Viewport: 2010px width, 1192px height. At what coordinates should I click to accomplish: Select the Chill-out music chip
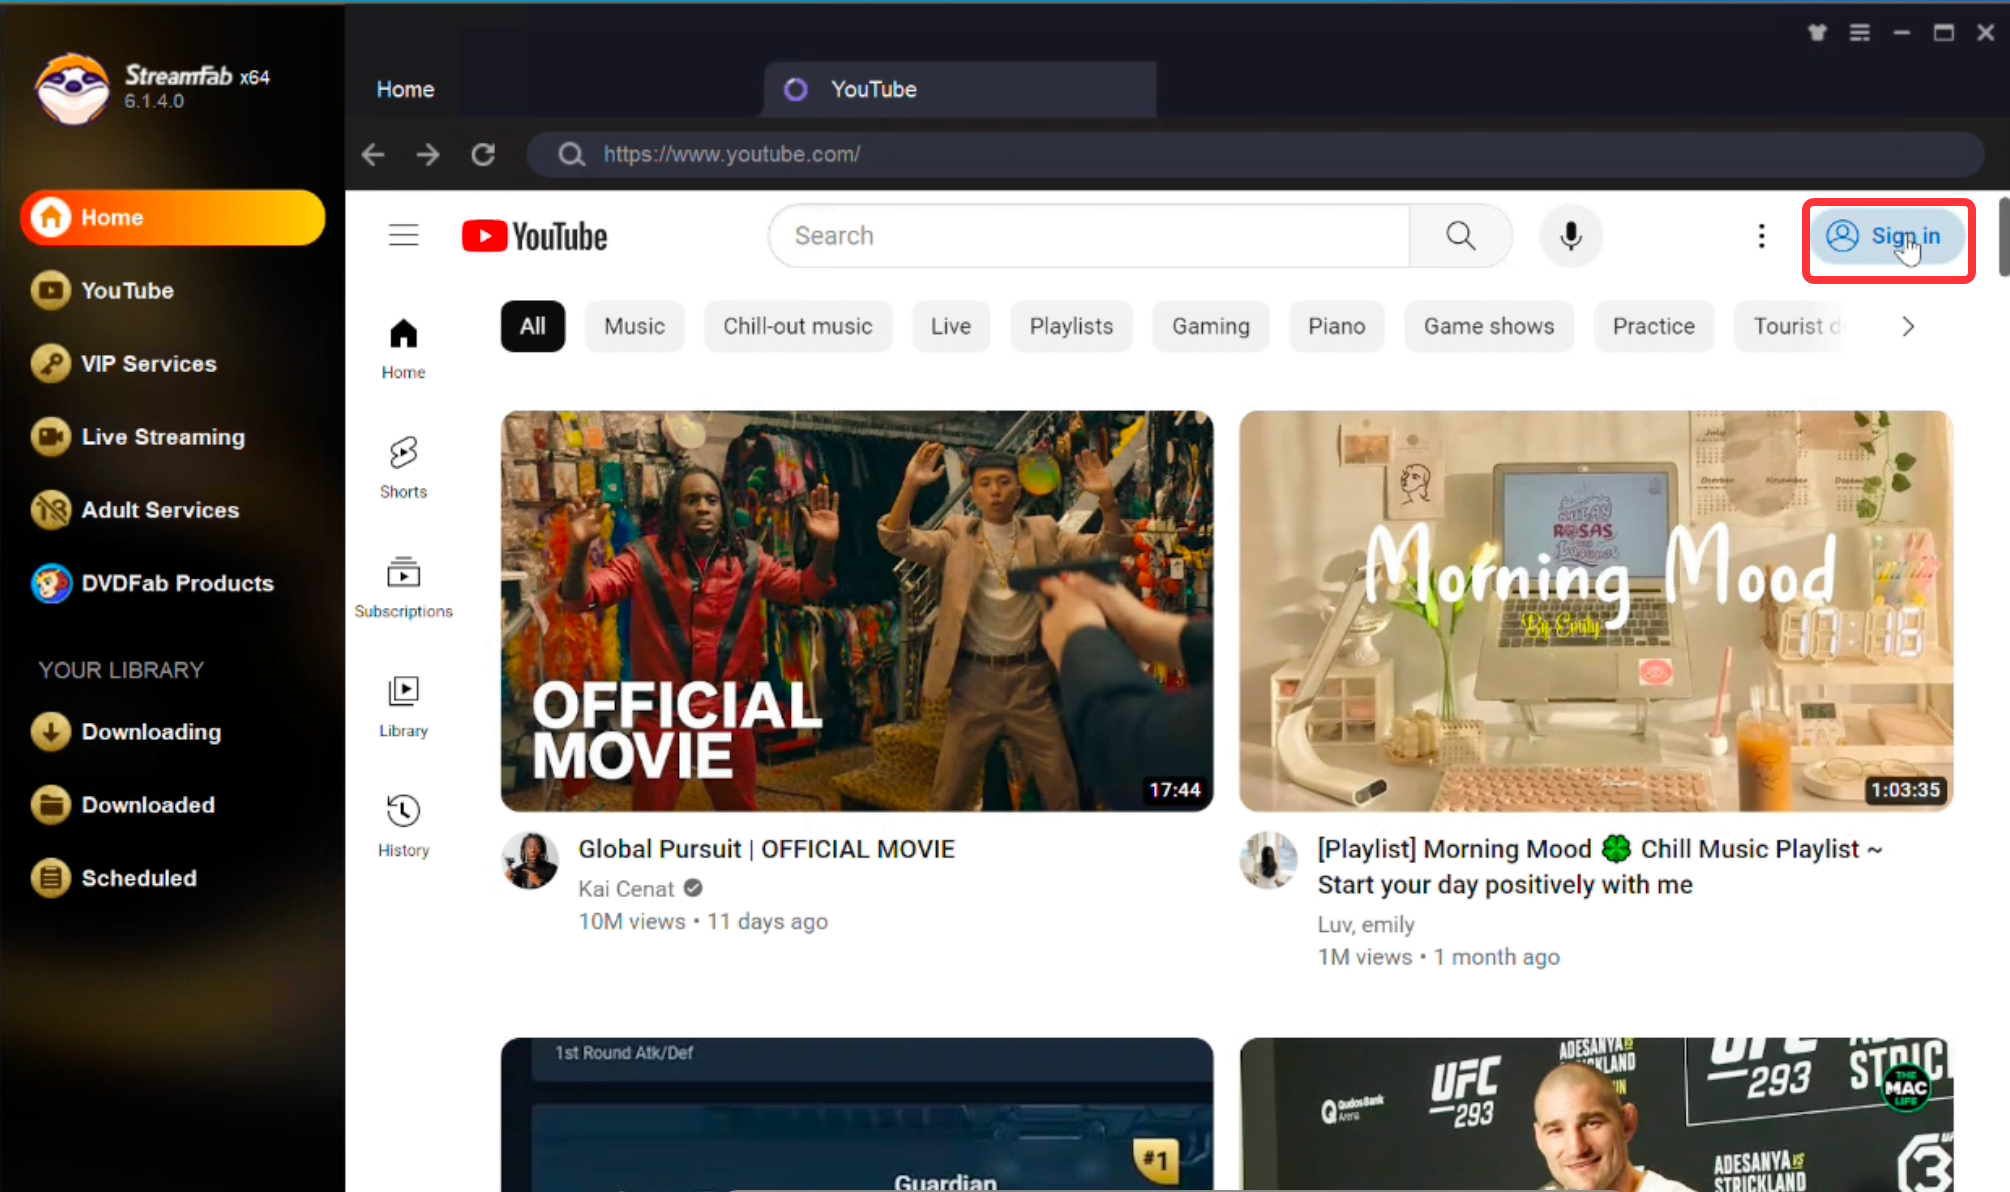[798, 326]
